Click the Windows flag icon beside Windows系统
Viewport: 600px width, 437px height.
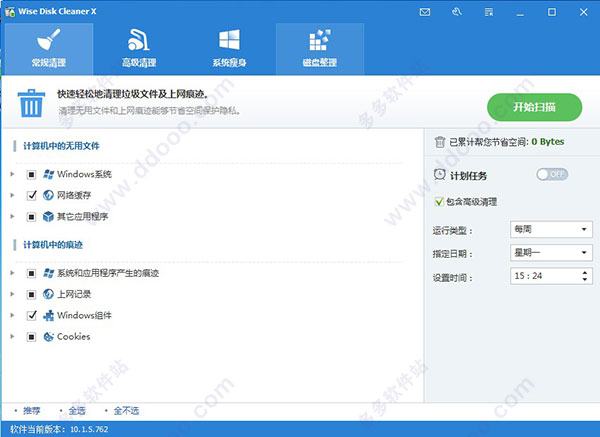(x=48, y=174)
